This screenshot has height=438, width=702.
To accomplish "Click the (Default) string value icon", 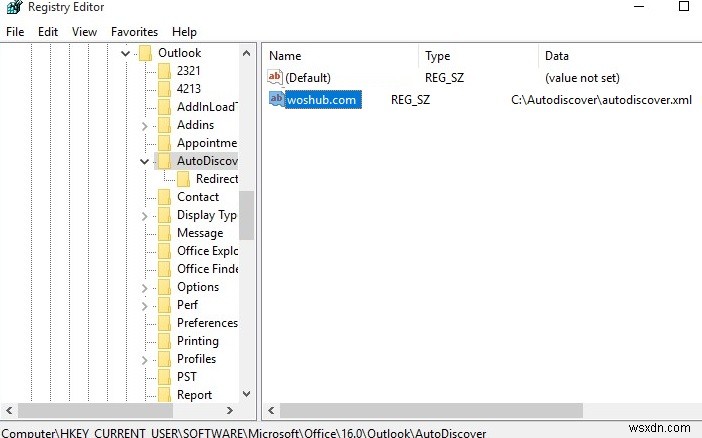I will [x=275, y=77].
